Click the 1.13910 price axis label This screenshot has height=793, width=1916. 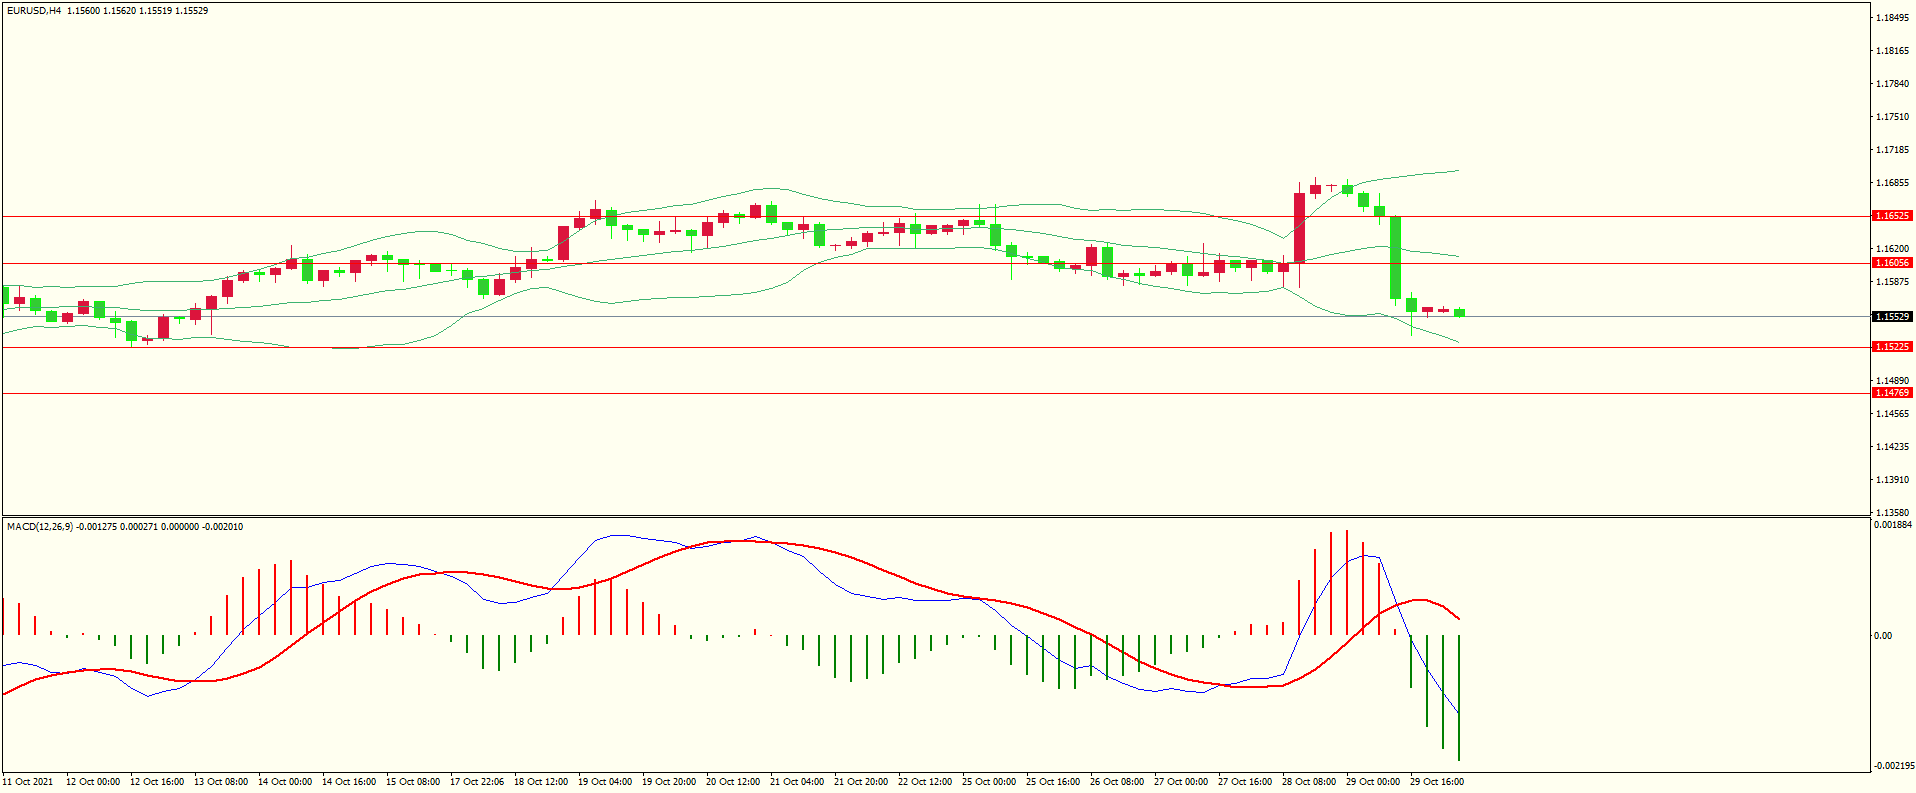click(1892, 480)
